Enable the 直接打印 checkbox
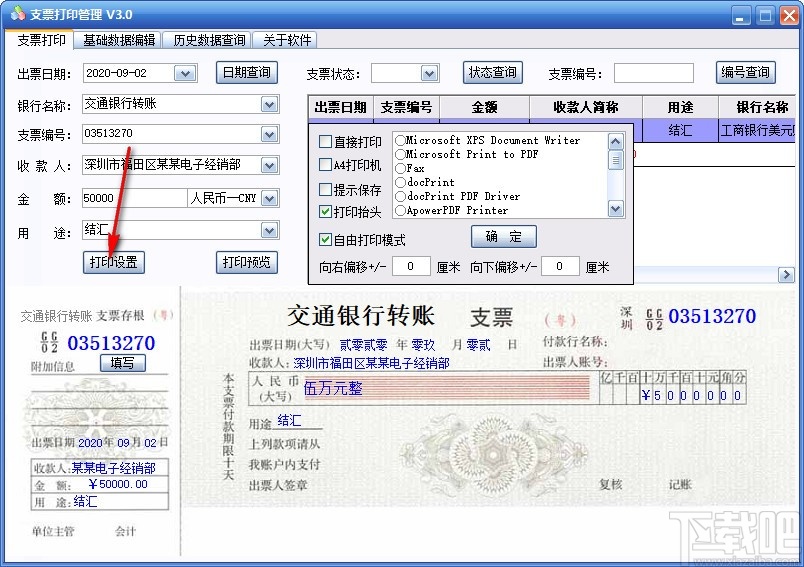This screenshot has height=567, width=804. [325, 141]
